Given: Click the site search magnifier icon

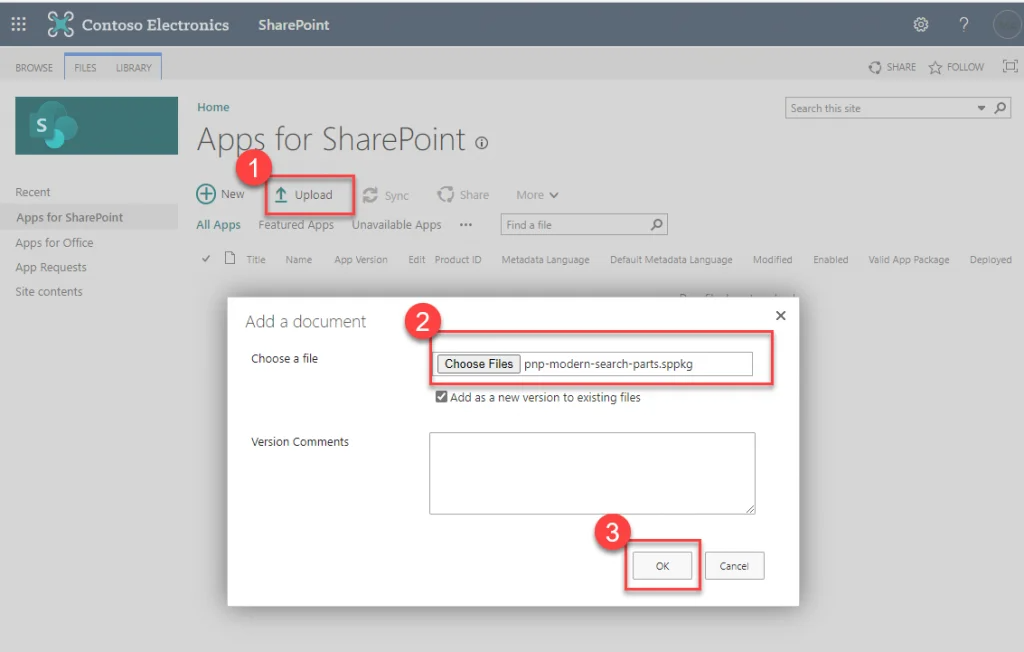Looking at the screenshot, I should point(1000,108).
